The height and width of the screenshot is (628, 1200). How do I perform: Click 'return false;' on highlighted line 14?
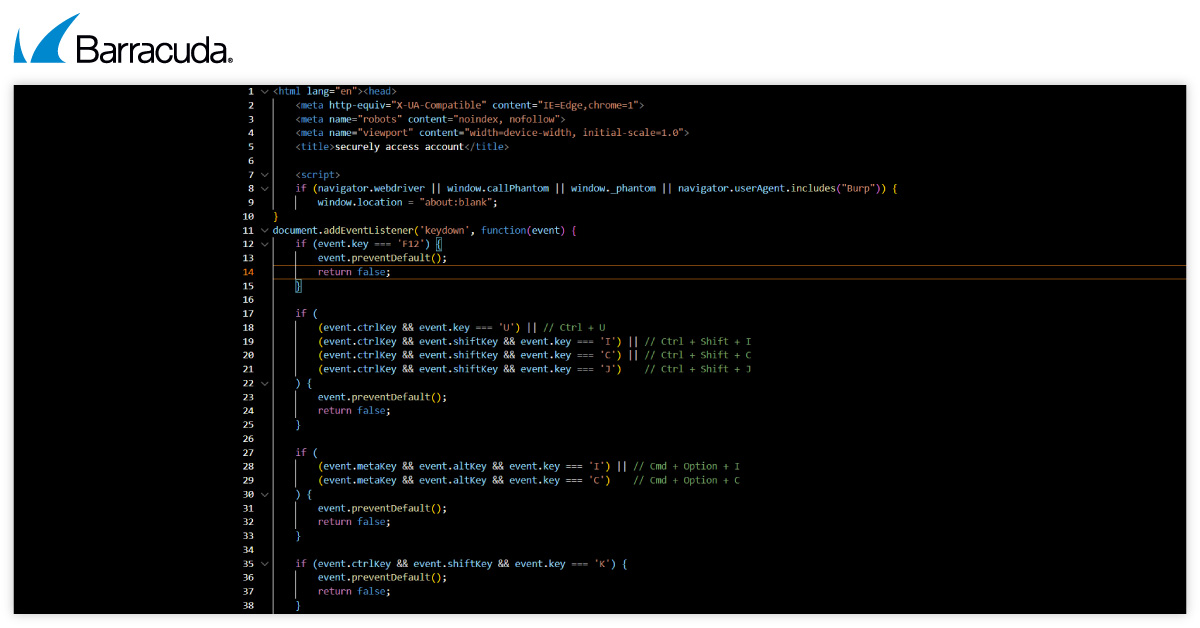pyautogui.click(x=354, y=272)
